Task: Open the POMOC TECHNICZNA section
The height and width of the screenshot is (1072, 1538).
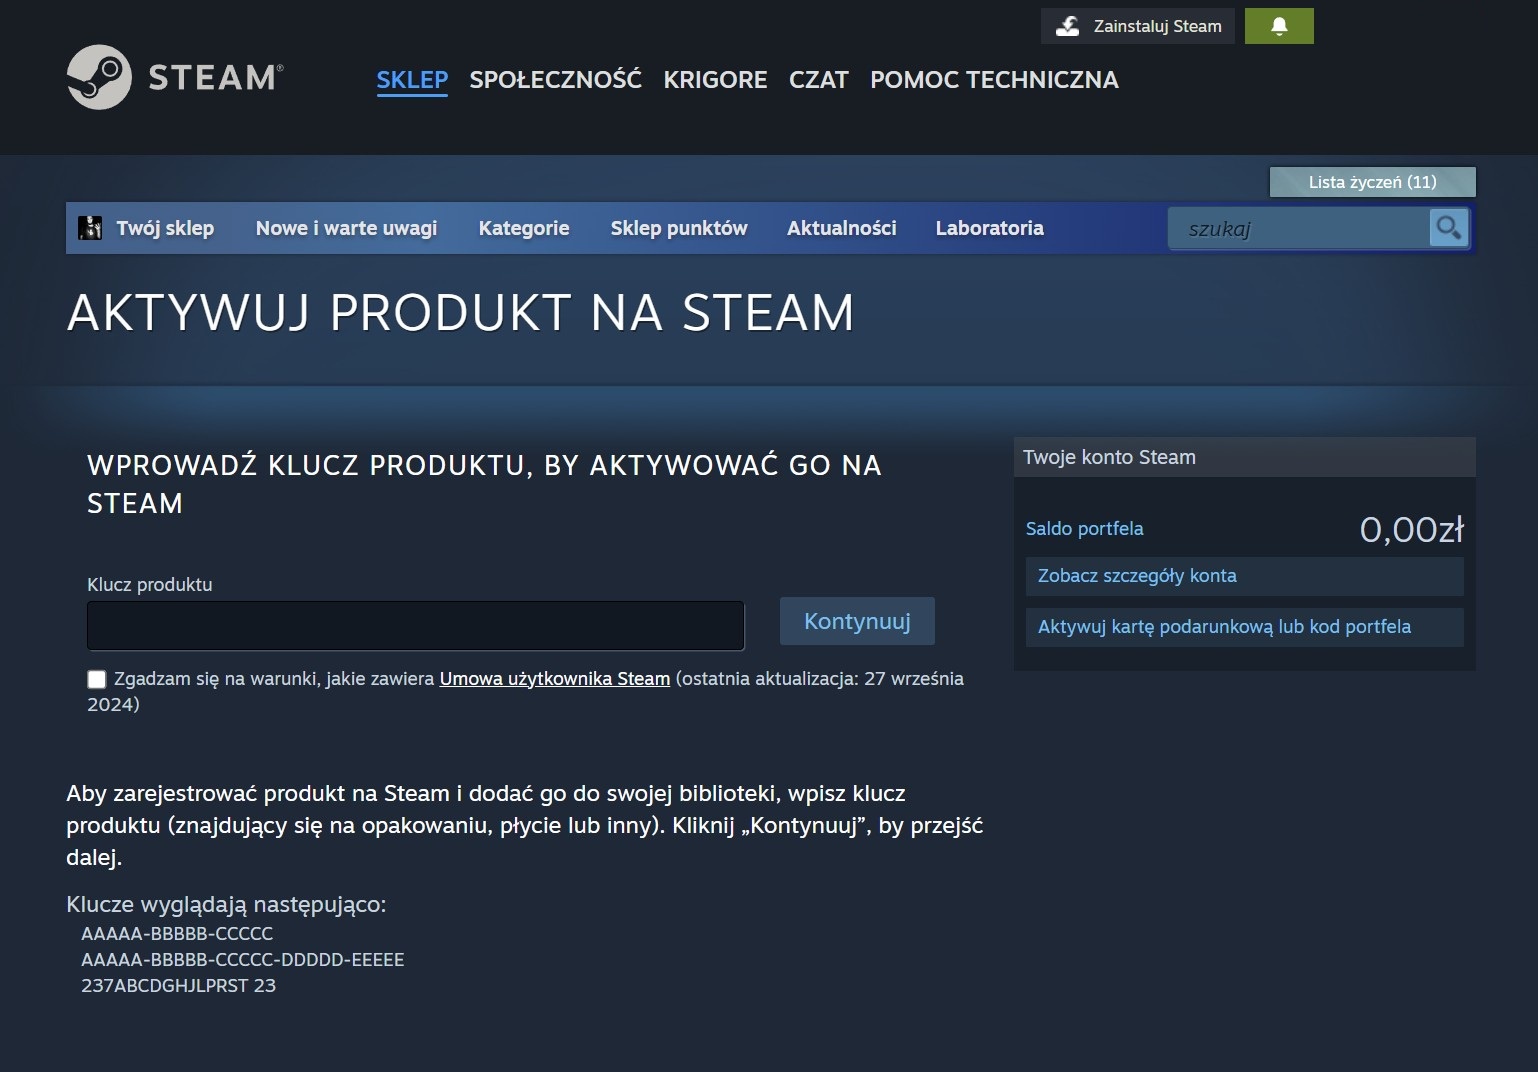Action: [993, 80]
